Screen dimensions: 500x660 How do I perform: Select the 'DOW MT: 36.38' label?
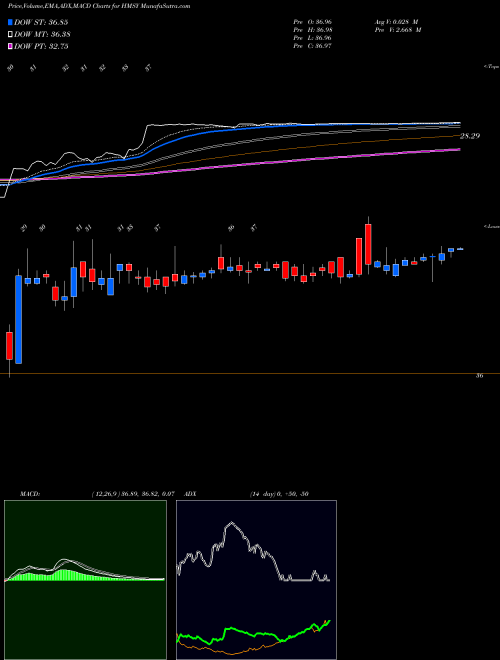pos(42,35)
